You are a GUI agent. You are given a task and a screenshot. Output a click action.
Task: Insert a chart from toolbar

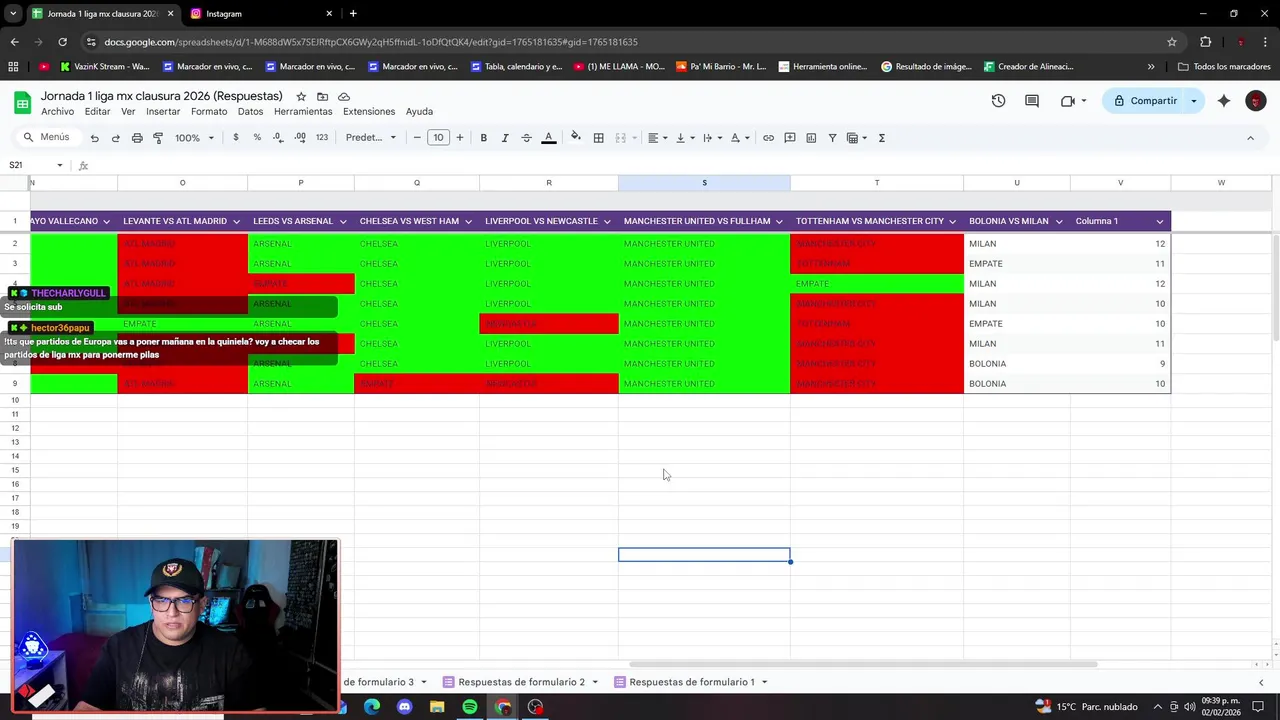811,138
